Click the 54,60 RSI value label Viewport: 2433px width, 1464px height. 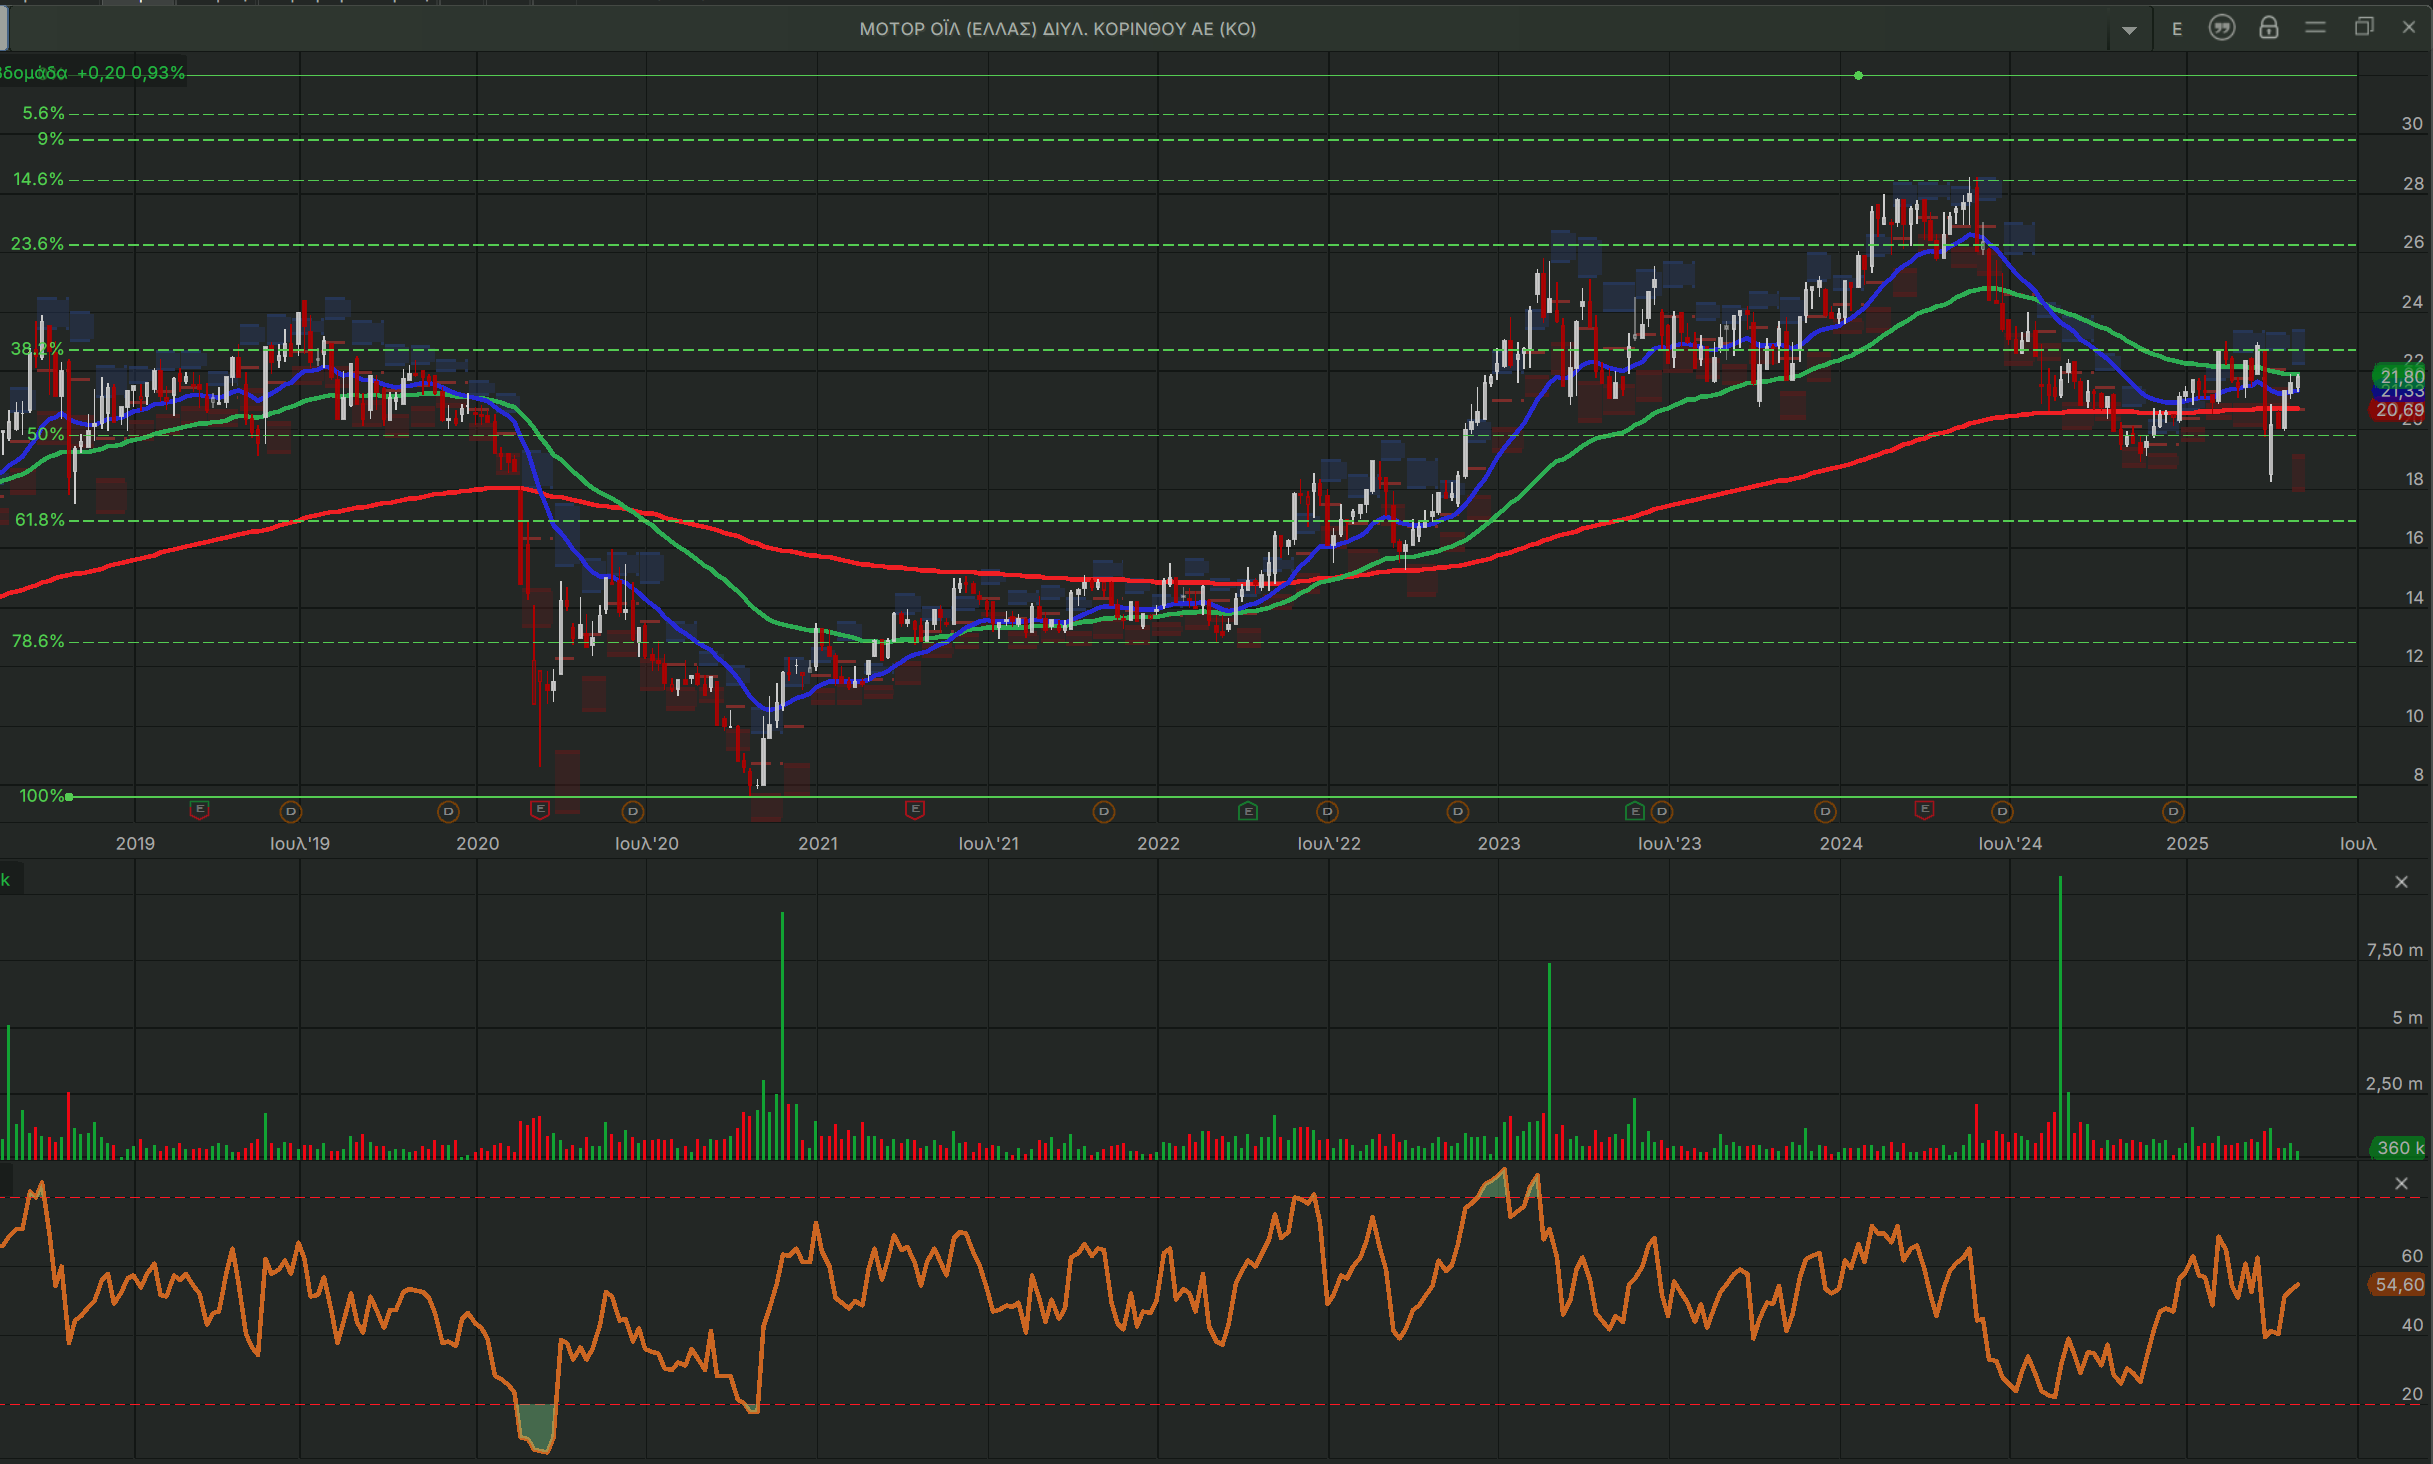2398,1285
